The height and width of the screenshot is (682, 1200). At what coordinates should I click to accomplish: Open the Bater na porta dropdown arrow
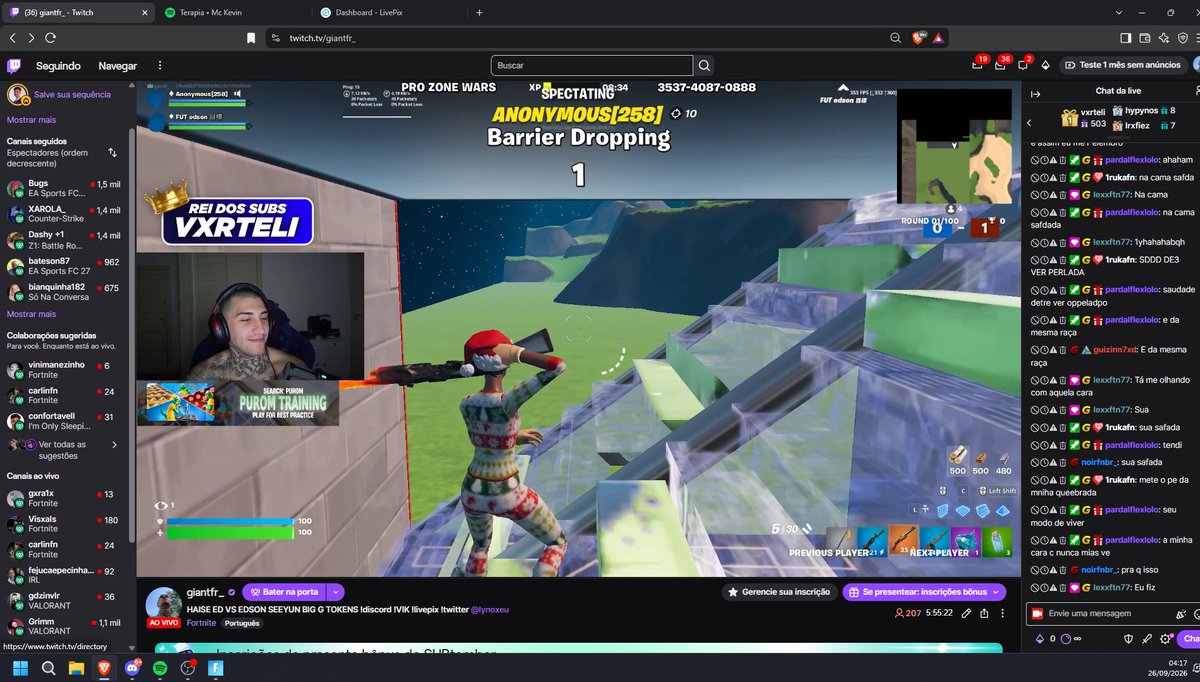tap(336, 592)
